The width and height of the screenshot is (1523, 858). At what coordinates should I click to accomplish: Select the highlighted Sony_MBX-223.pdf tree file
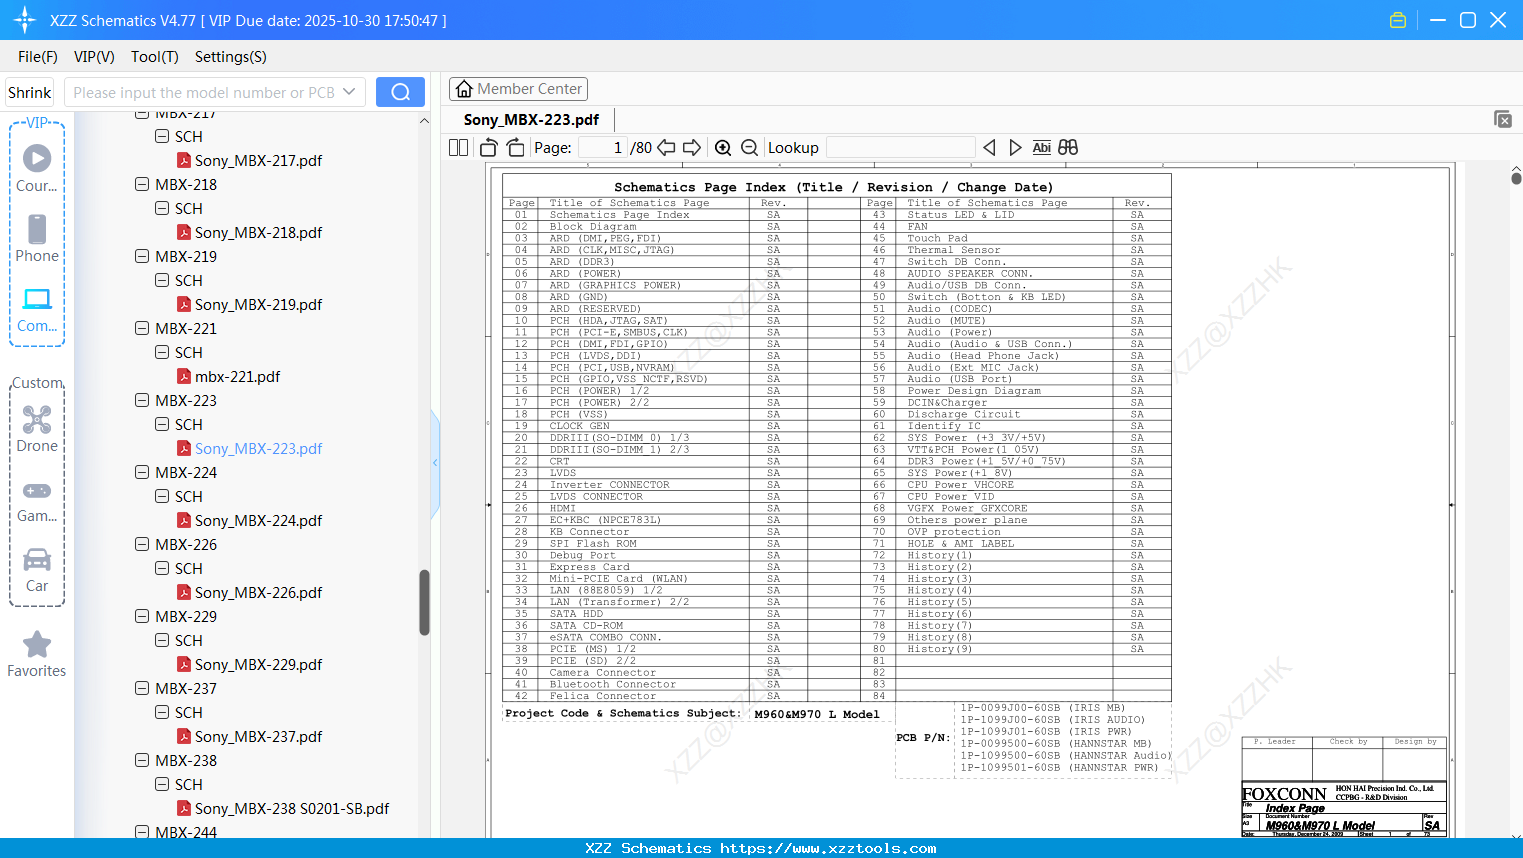tap(258, 448)
